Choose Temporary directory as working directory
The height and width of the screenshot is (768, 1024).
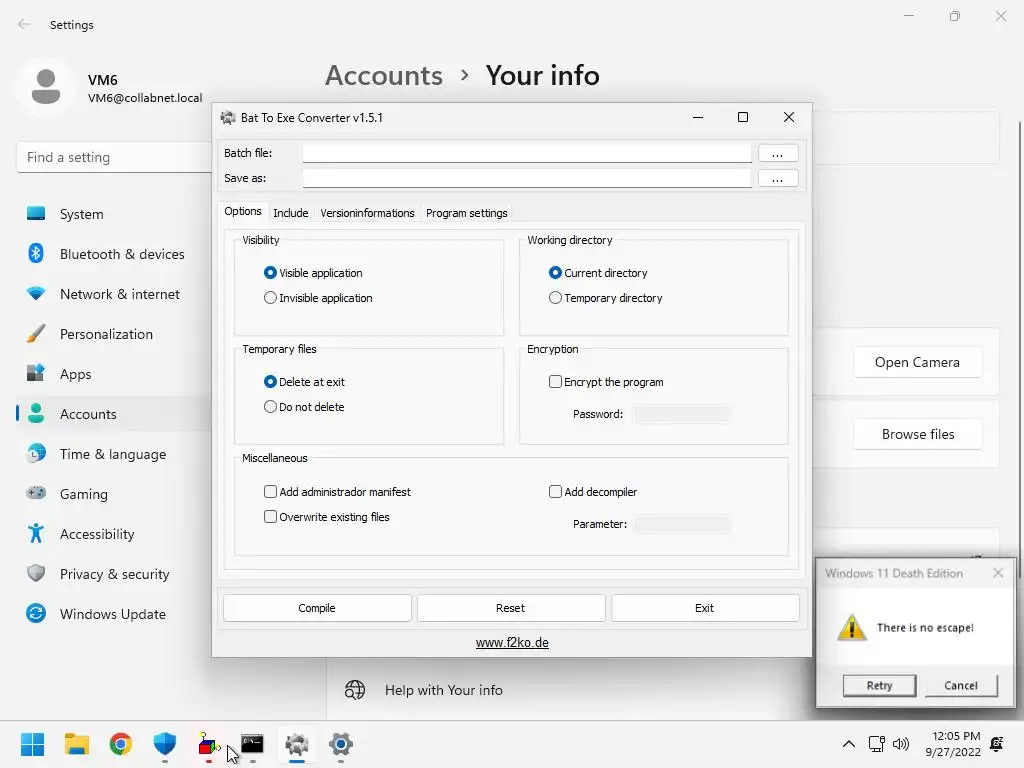(x=555, y=297)
